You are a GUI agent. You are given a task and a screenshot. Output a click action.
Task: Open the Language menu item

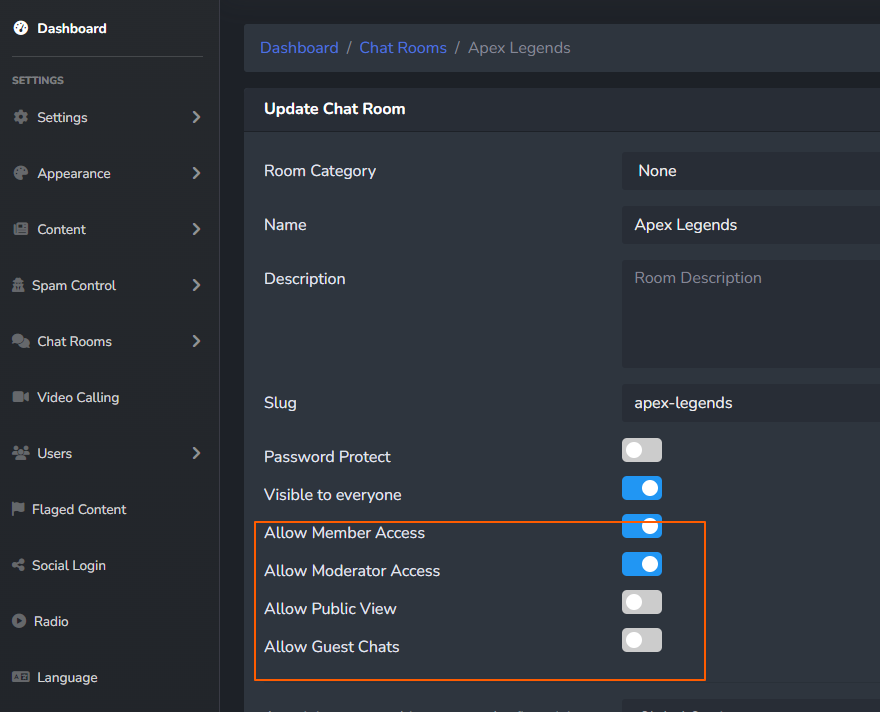67,677
